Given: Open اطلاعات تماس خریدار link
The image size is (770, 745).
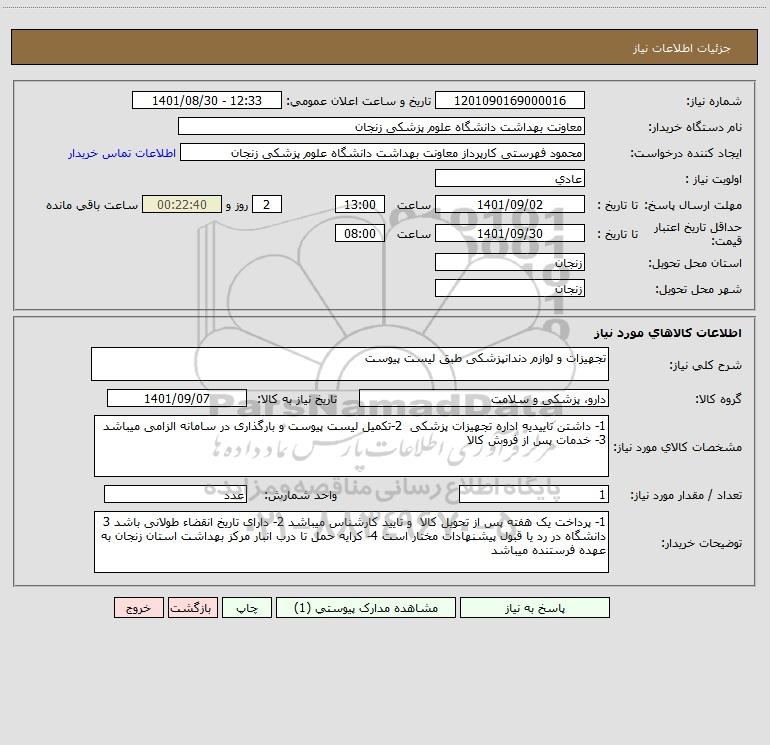Looking at the screenshot, I should coord(122,153).
